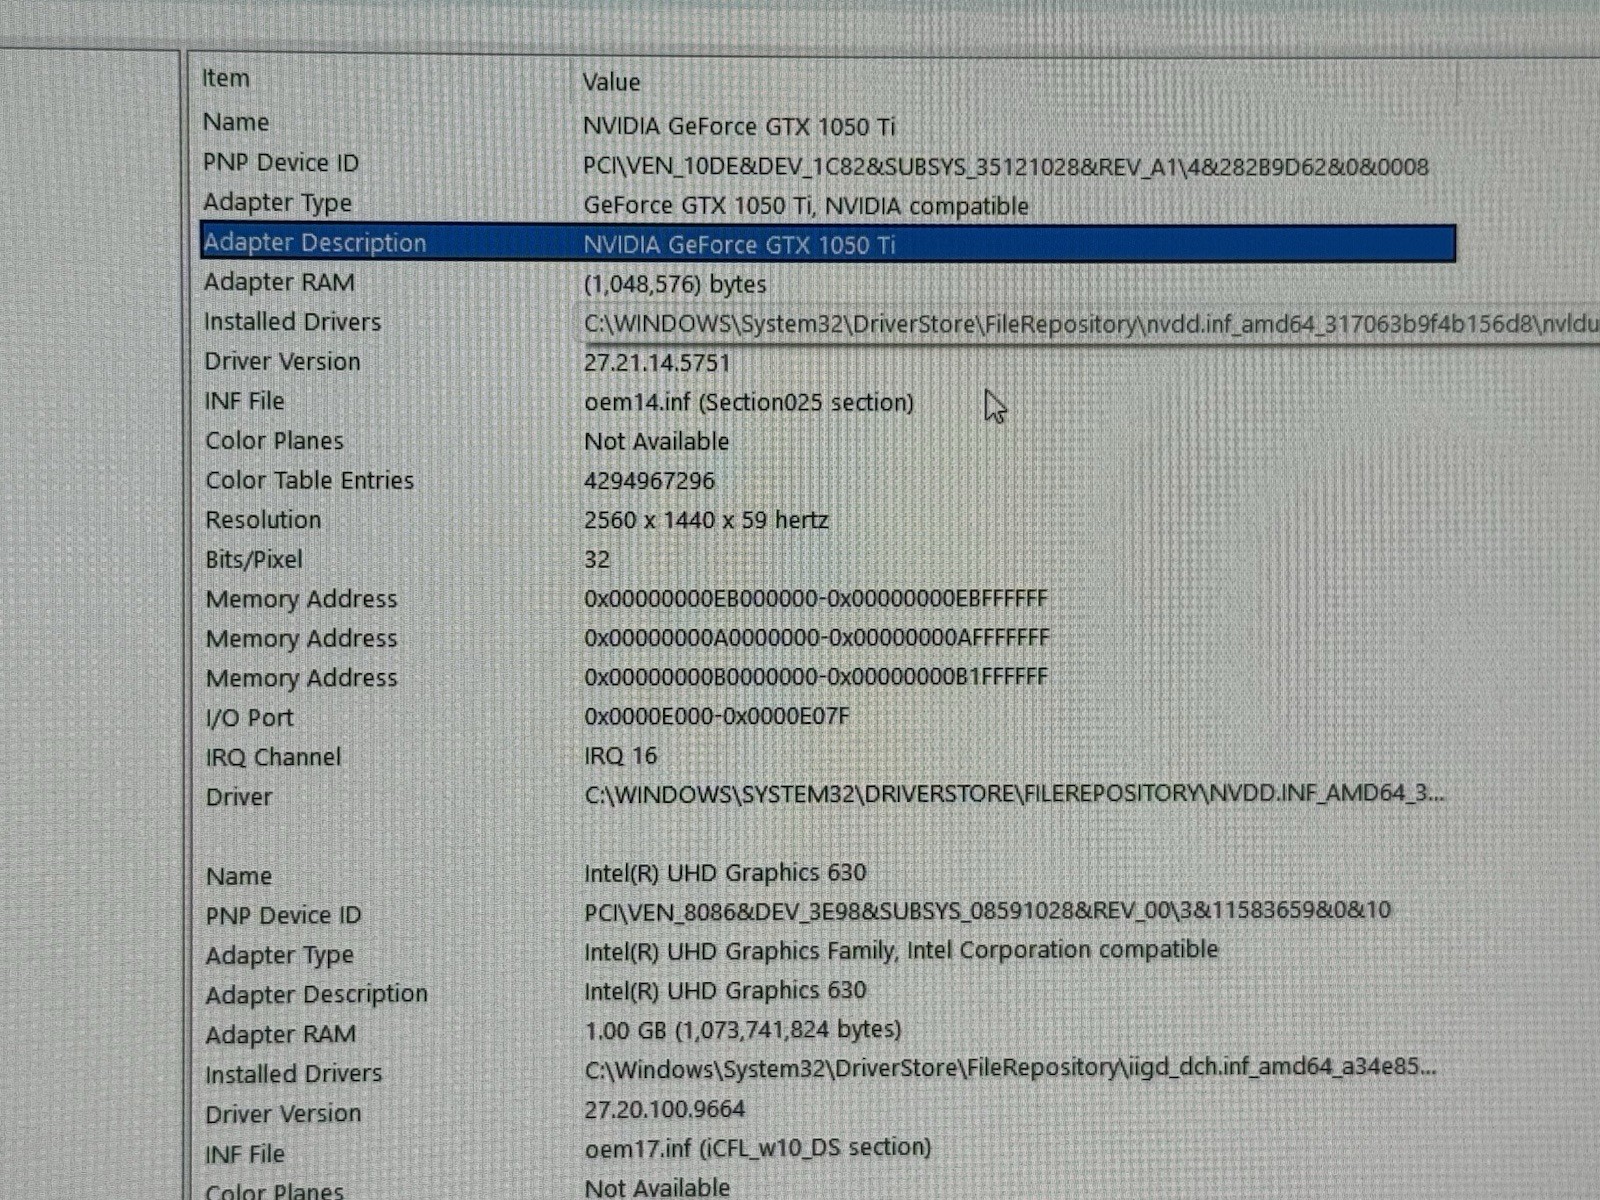Sort by the Item column header
Screen dimensions: 1600x1200
tap(226, 78)
